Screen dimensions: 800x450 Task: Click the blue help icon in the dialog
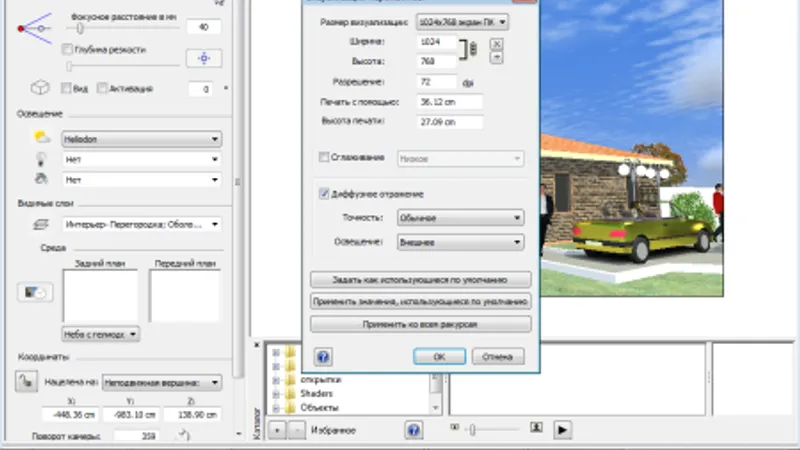point(323,357)
